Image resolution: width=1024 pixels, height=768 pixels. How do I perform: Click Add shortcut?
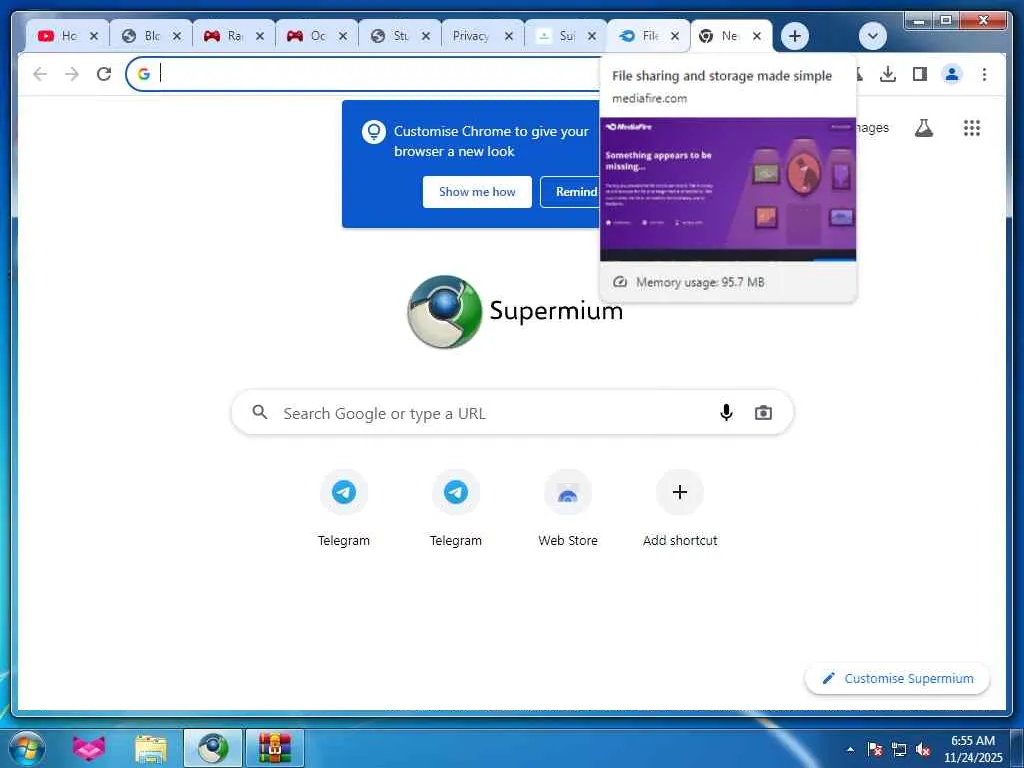(x=680, y=508)
